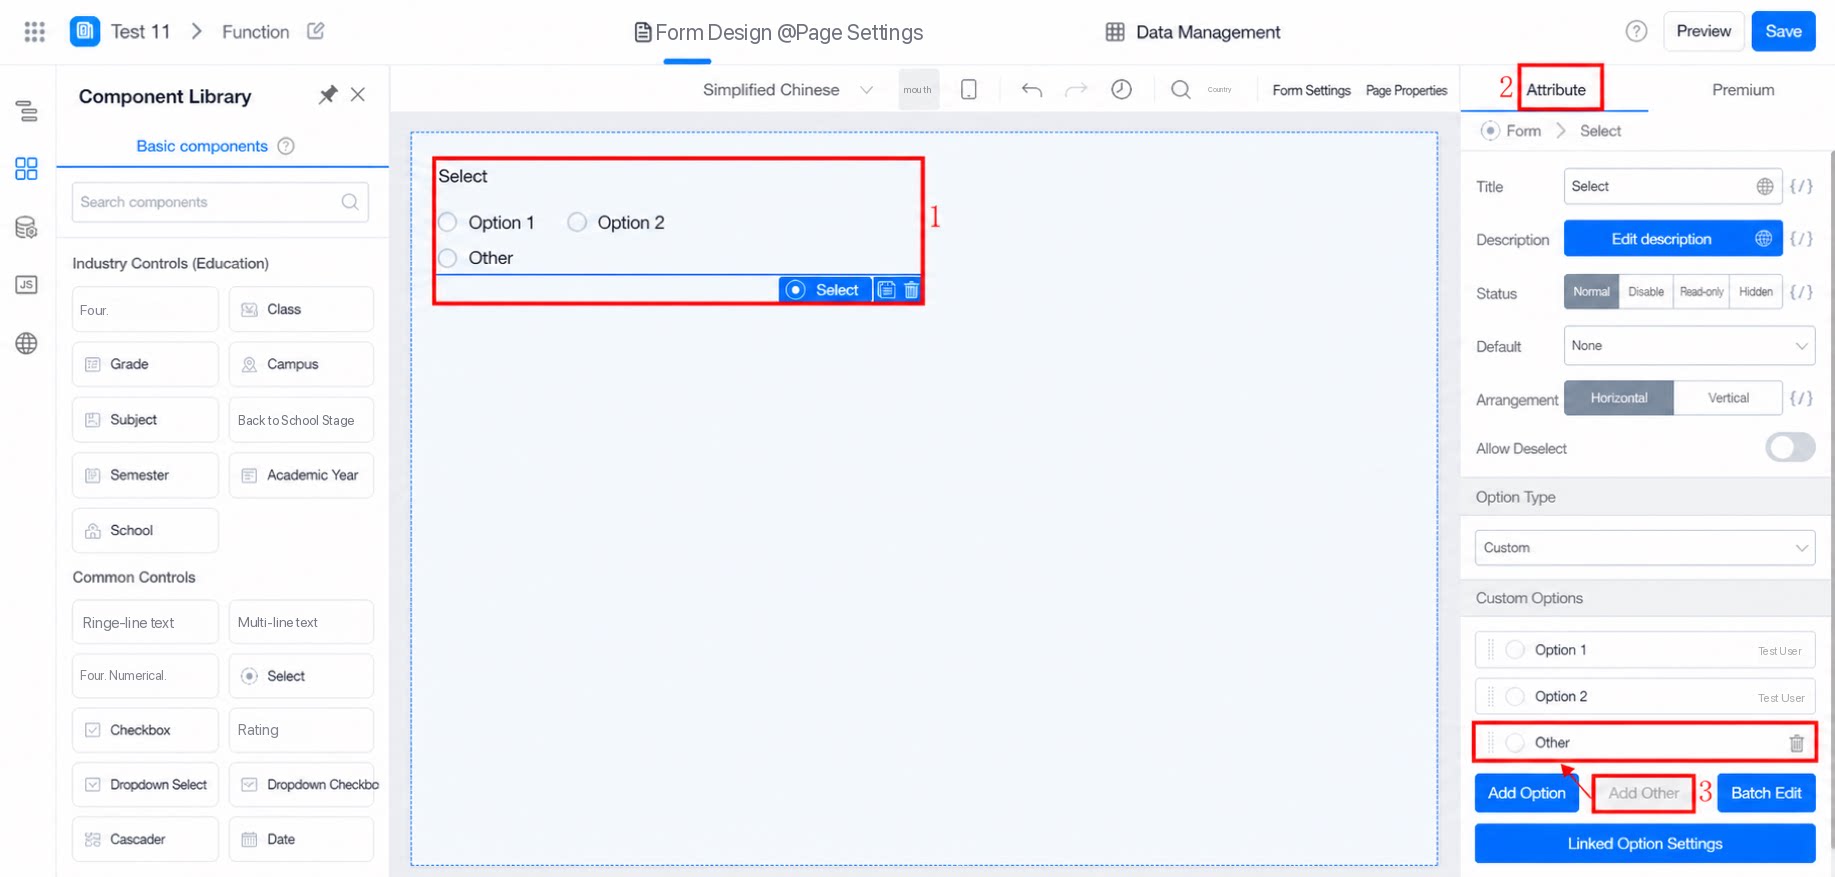Toggle the Allow Deselect switch
Image resolution: width=1835 pixels, height=877 pixels.
coord(1790,448)
